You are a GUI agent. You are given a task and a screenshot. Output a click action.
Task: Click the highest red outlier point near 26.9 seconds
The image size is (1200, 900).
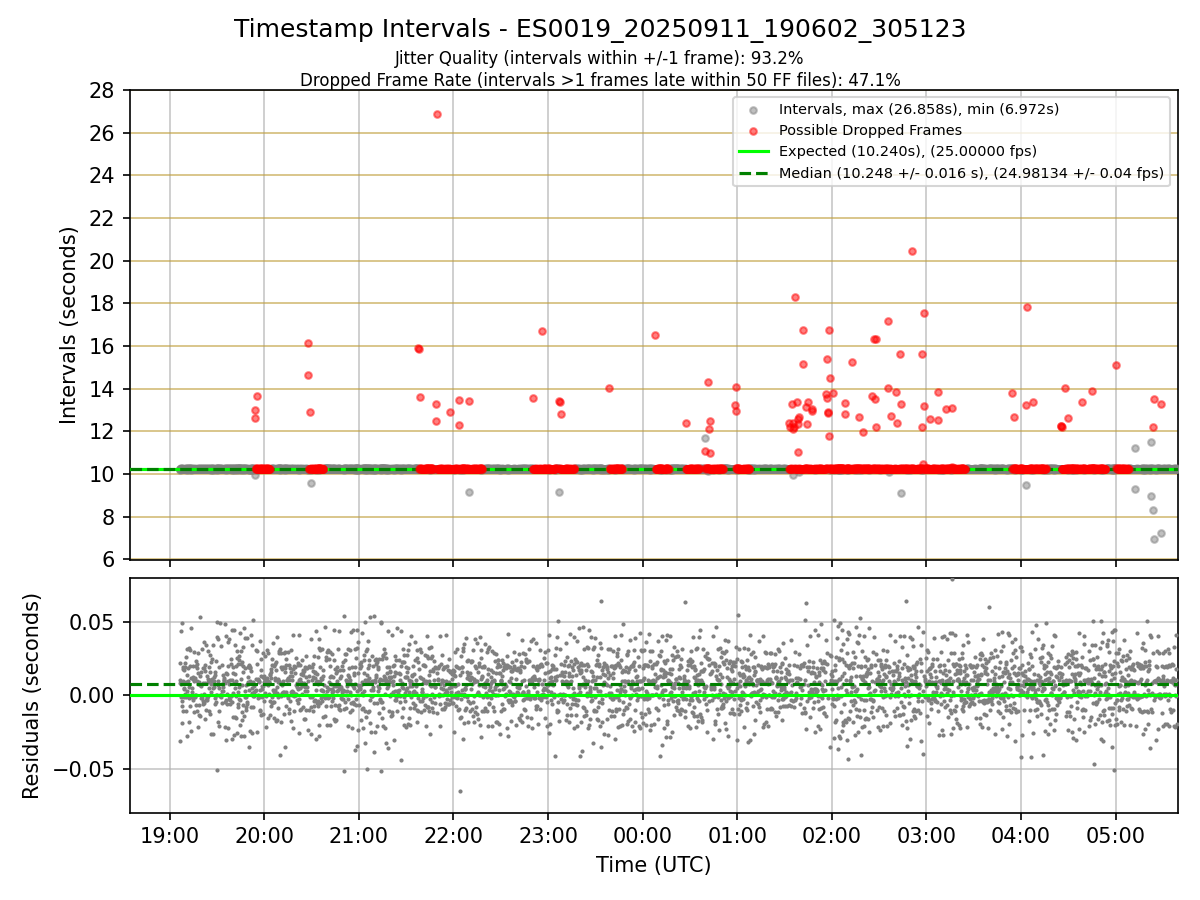click(437, 114)
